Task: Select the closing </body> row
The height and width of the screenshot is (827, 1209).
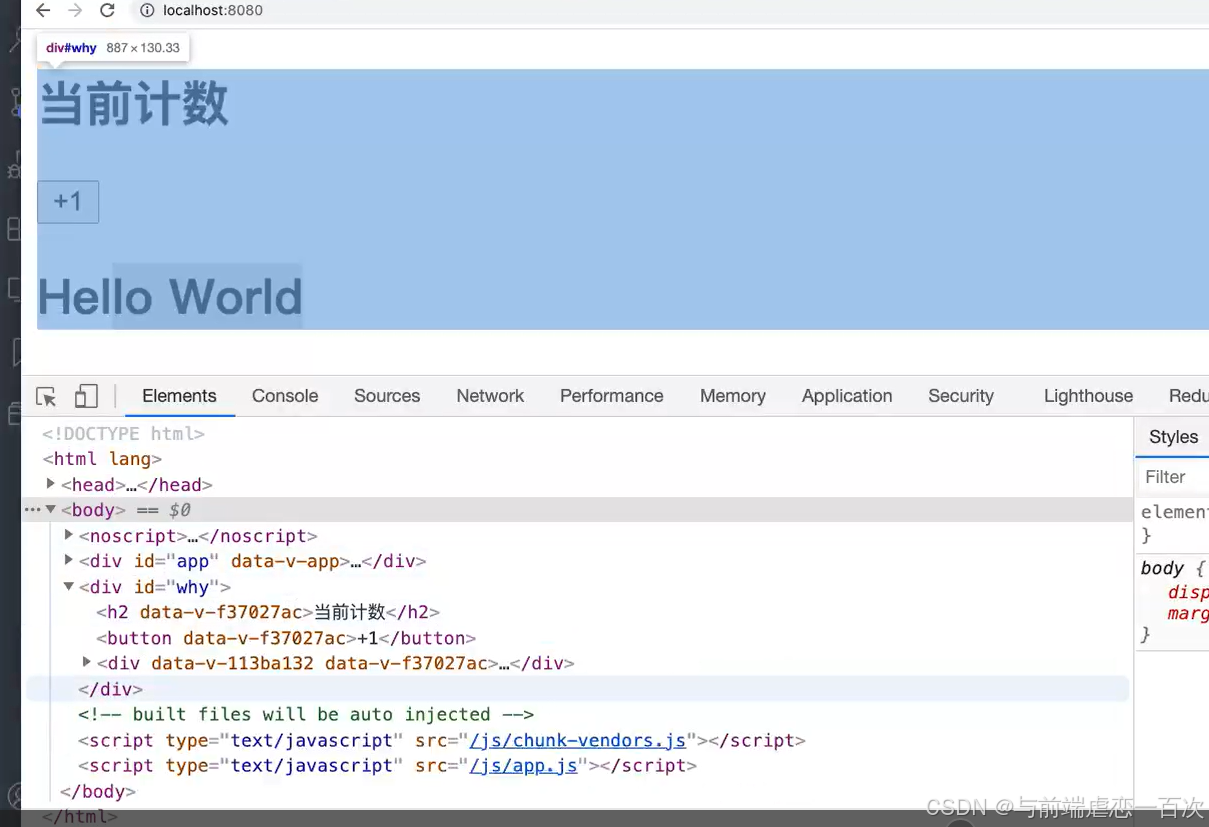Action: [x=97, y=792]
